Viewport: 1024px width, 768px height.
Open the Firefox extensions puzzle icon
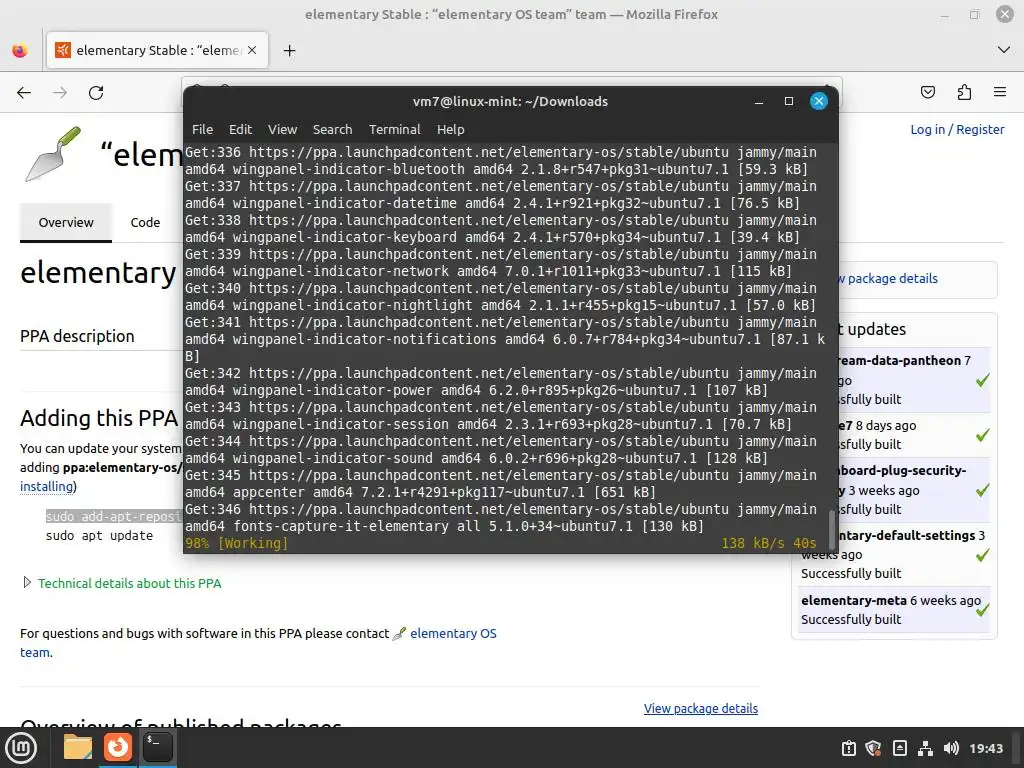(x=964, y=92)
